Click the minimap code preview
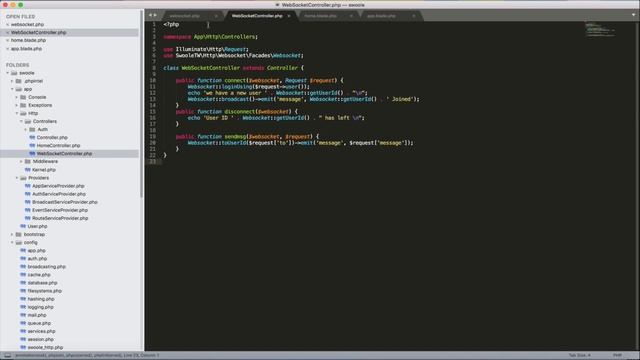Screen dimensions: 640x360 600,30
